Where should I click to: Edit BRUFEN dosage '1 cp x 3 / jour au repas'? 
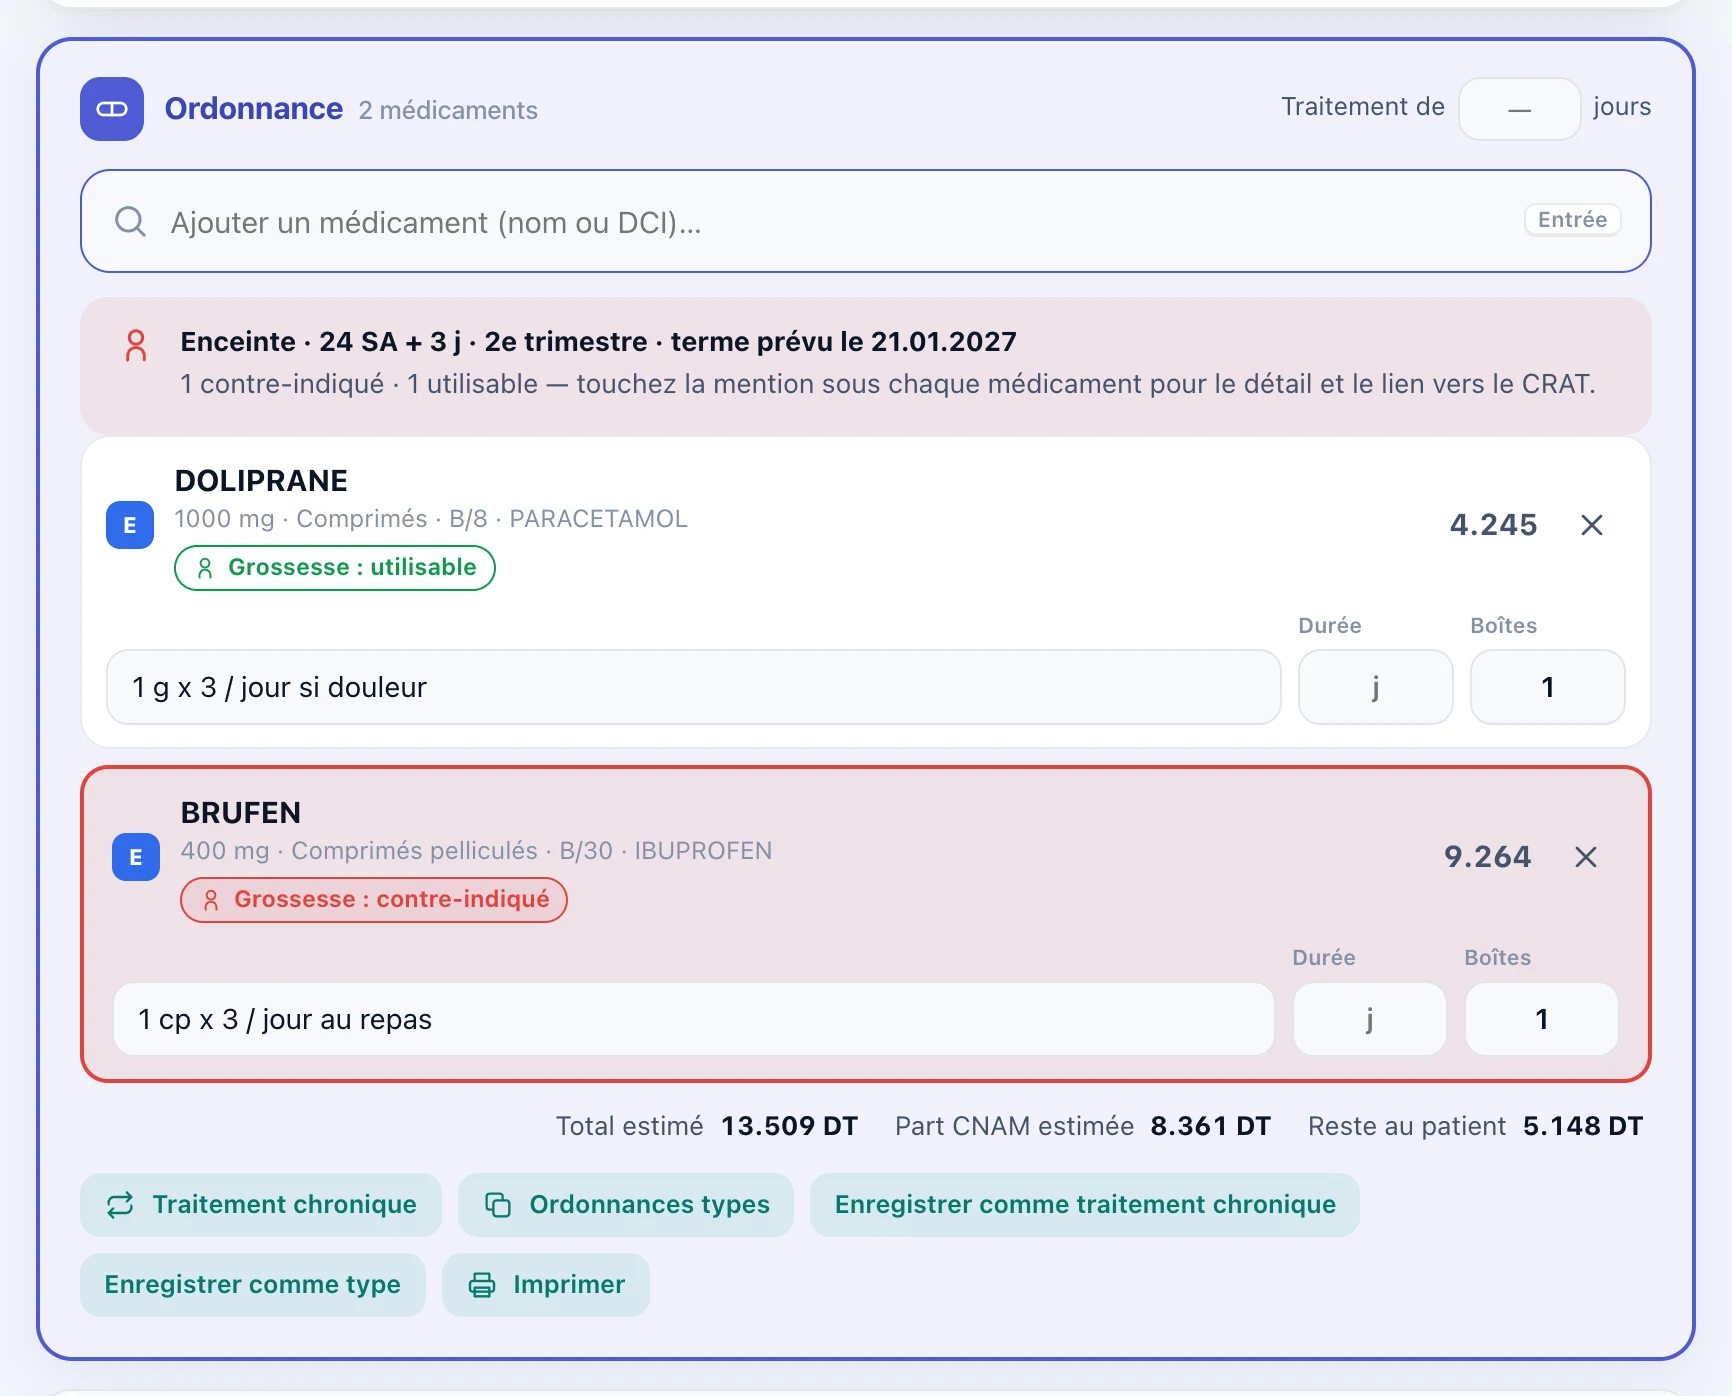click(x=694, y=1019)
